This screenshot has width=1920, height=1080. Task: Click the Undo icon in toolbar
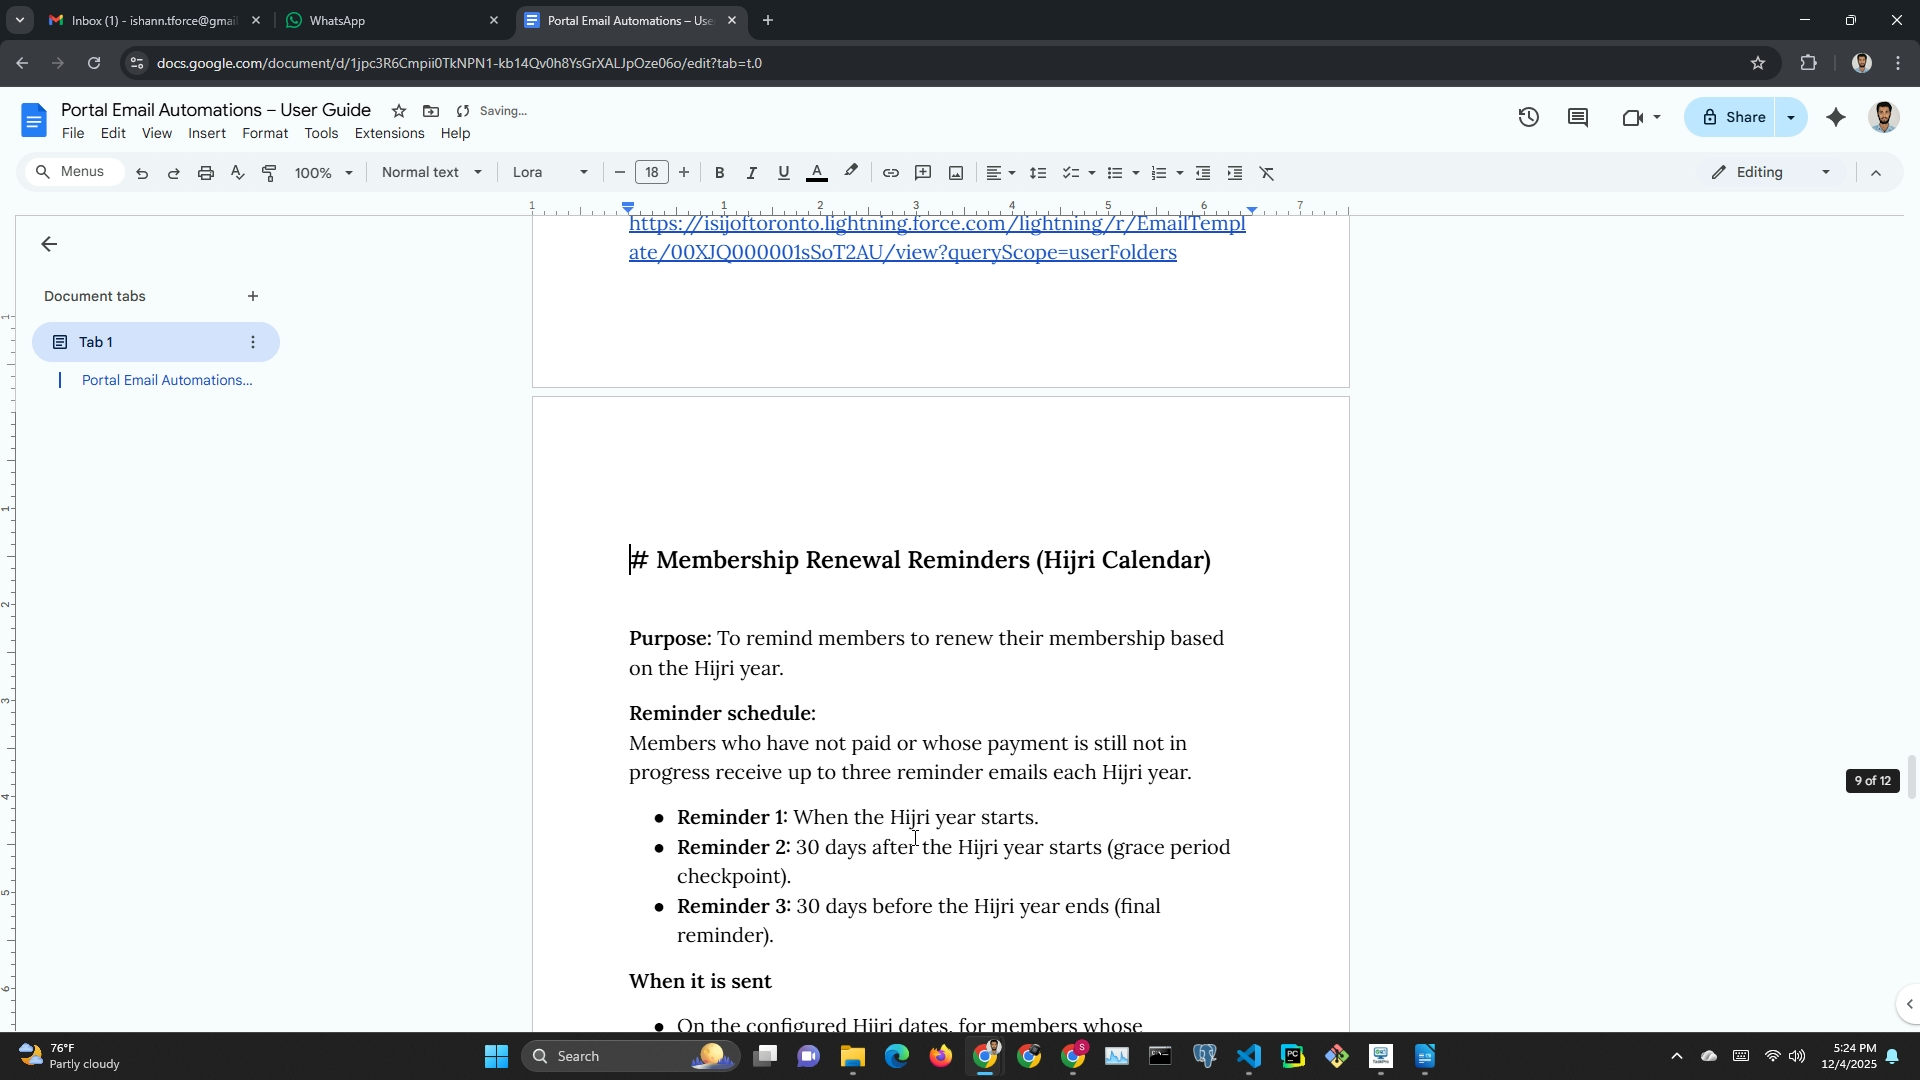[142, 173]
